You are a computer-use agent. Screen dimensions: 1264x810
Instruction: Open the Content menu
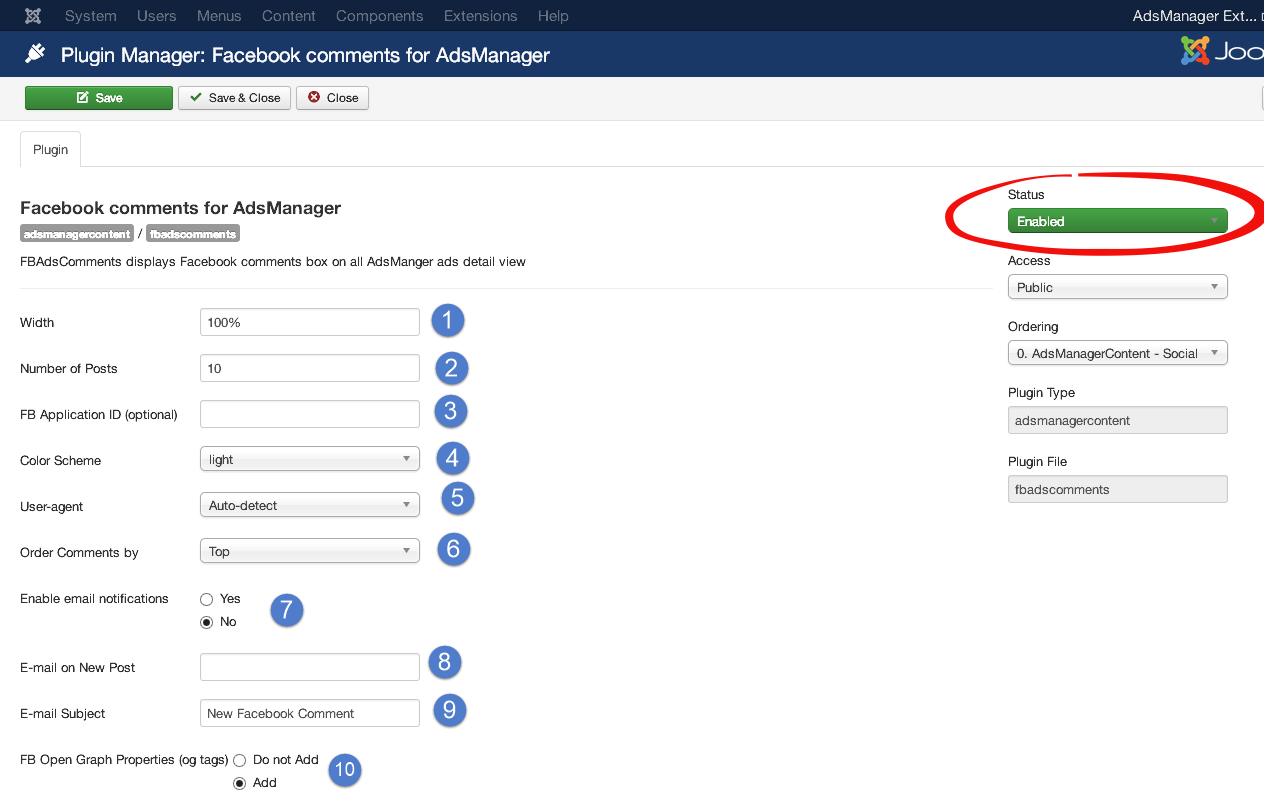(x=289, y=16)
